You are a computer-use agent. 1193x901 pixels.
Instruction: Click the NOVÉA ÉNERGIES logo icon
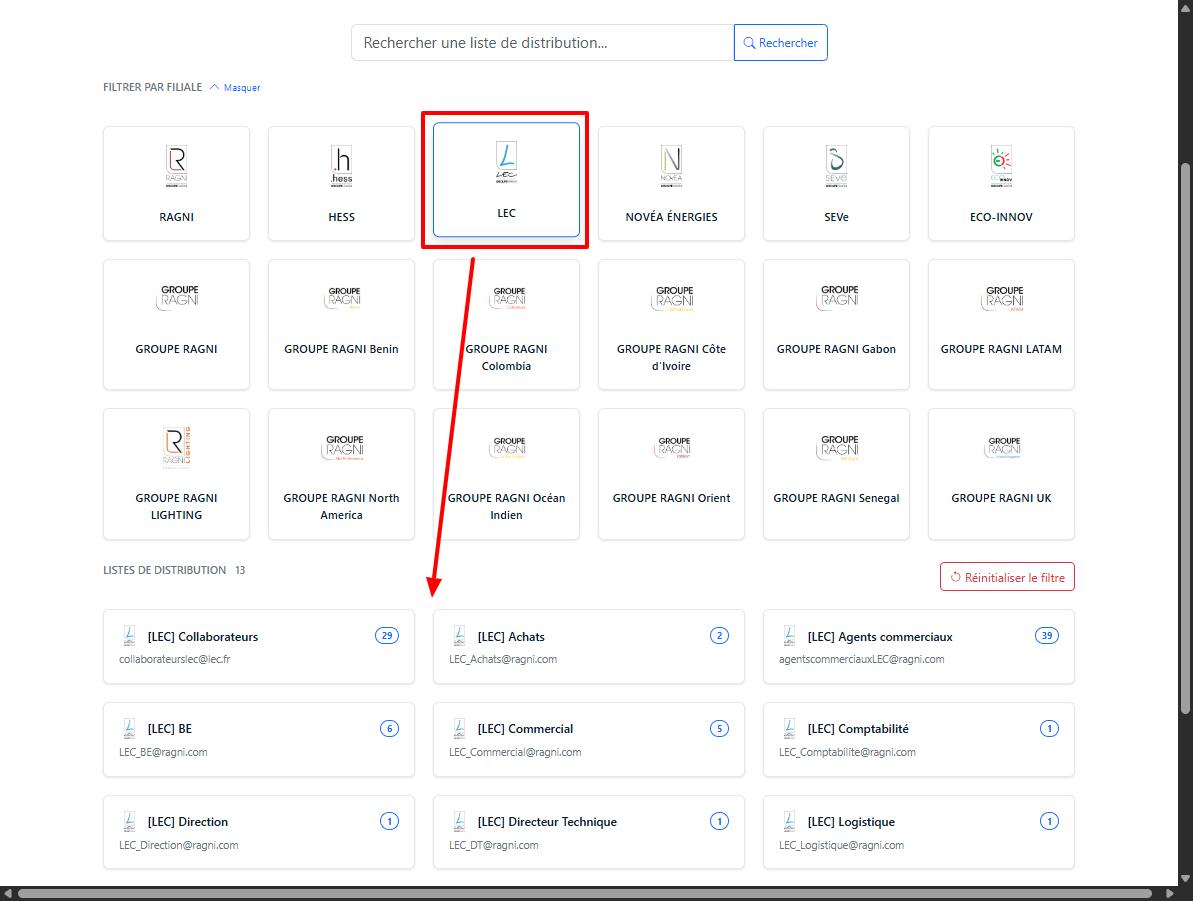671,166
